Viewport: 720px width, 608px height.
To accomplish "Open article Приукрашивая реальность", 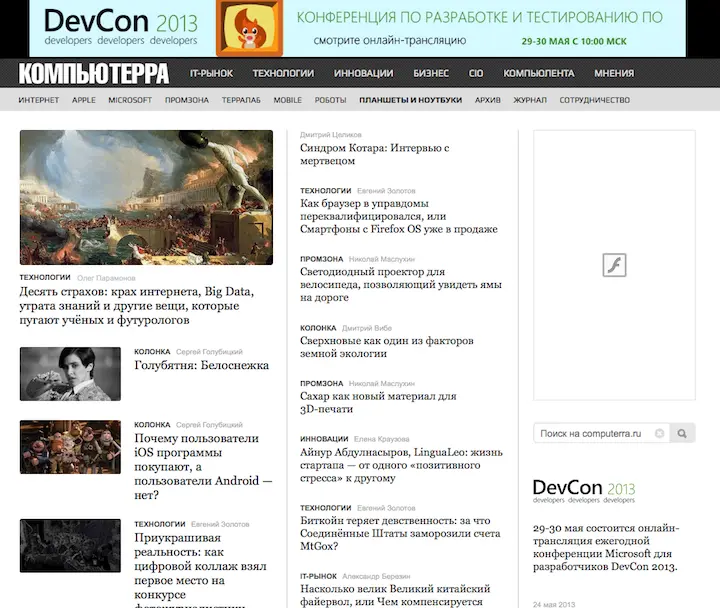I will pyautogui.click(x=201, y=569).
